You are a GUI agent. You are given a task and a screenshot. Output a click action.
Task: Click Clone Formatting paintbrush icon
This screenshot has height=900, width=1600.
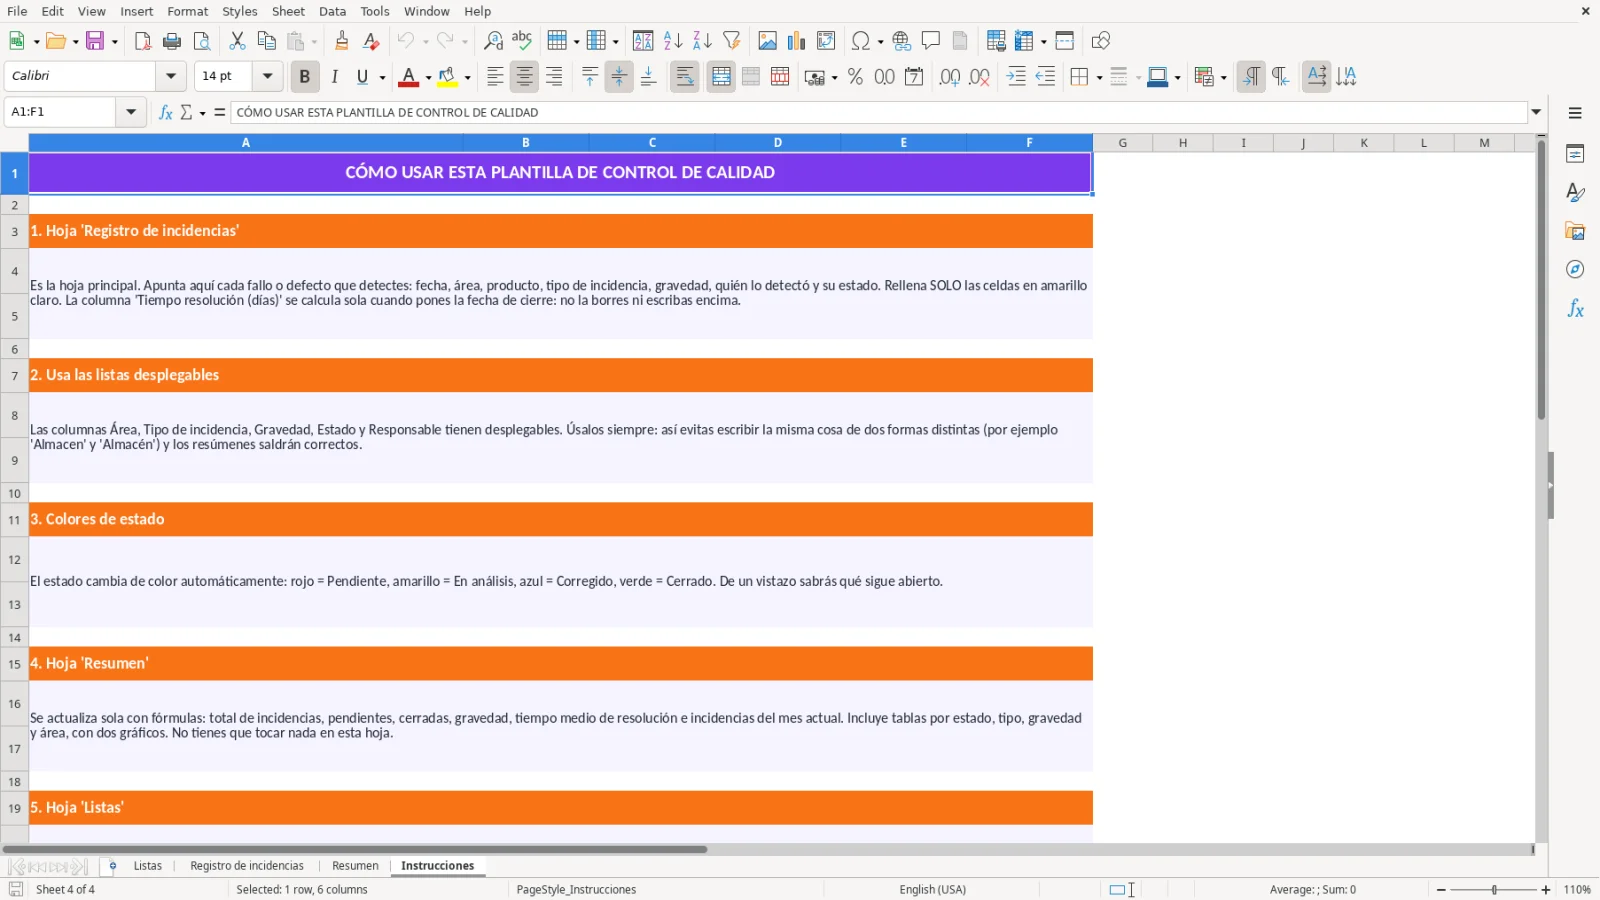(x=342, y=41)
